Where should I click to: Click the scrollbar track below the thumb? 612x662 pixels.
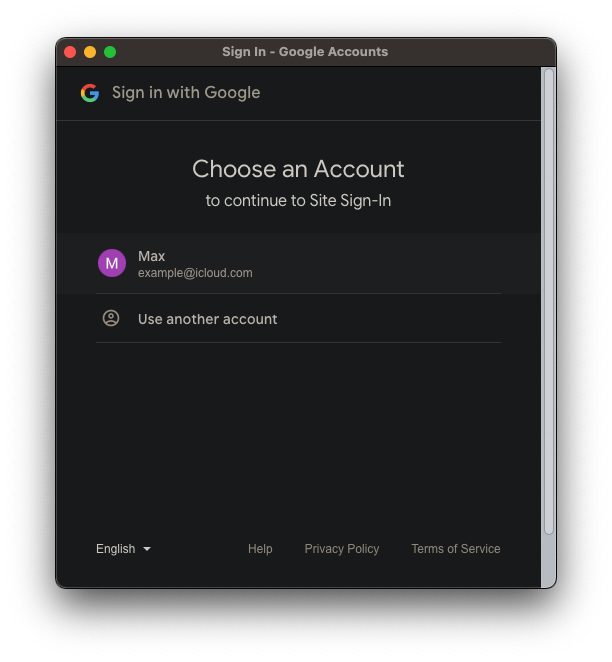tap(549, 561)
